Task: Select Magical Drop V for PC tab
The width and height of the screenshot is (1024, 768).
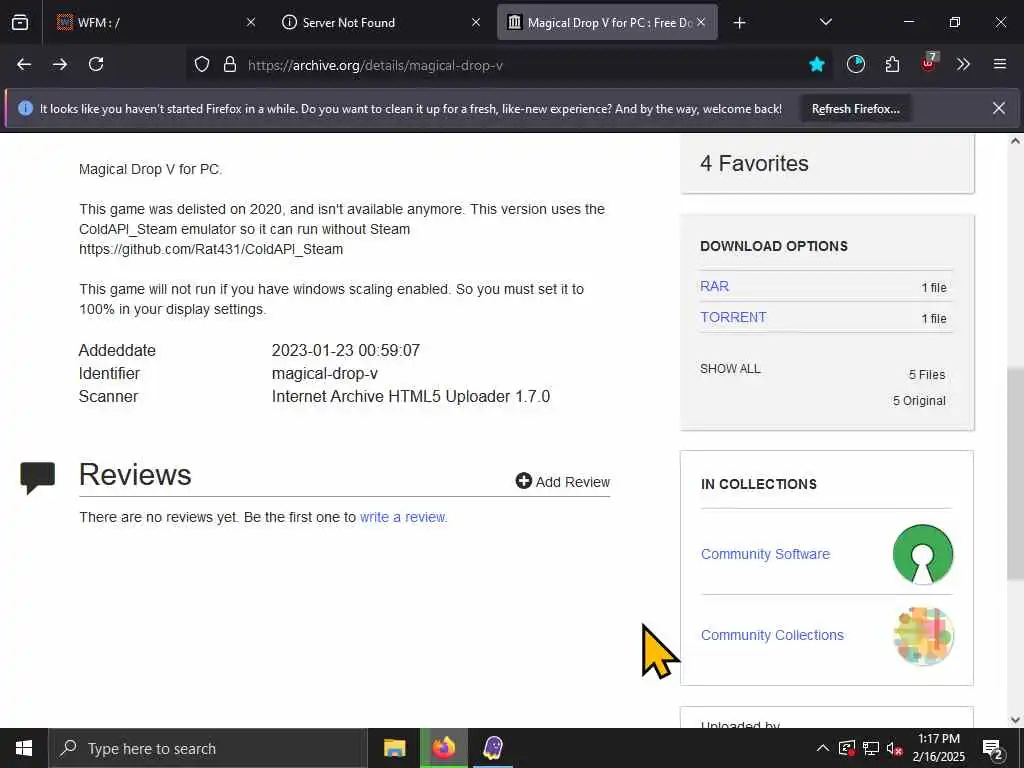Action: coord(607,22)
